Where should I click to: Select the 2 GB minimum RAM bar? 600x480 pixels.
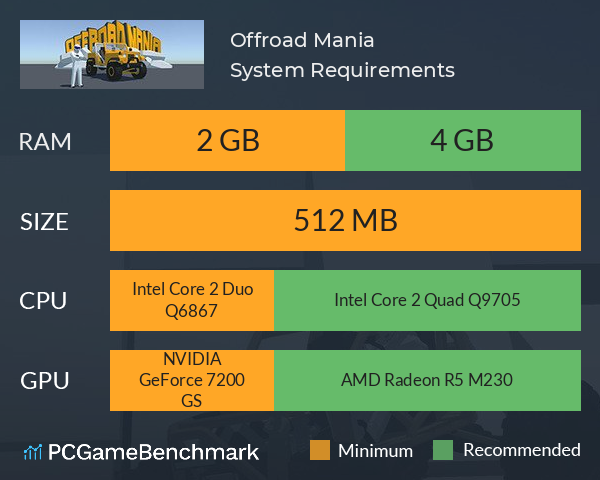point(227,140)
